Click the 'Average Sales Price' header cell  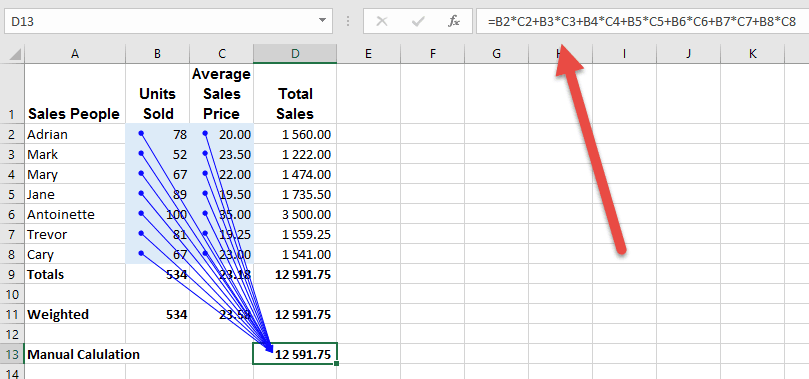click(x=221, y=94)
